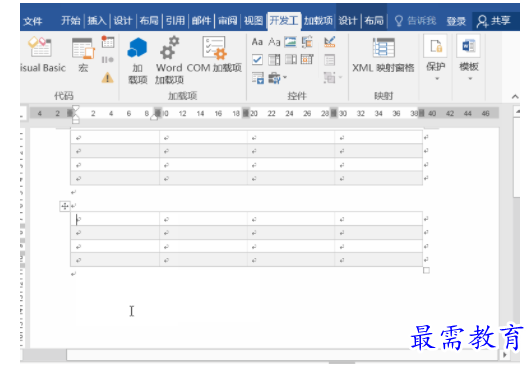Click the 登录 sign-in link
Image resolution: width=532 pixels, height=369 pixels.
click(x=456, y=21)
